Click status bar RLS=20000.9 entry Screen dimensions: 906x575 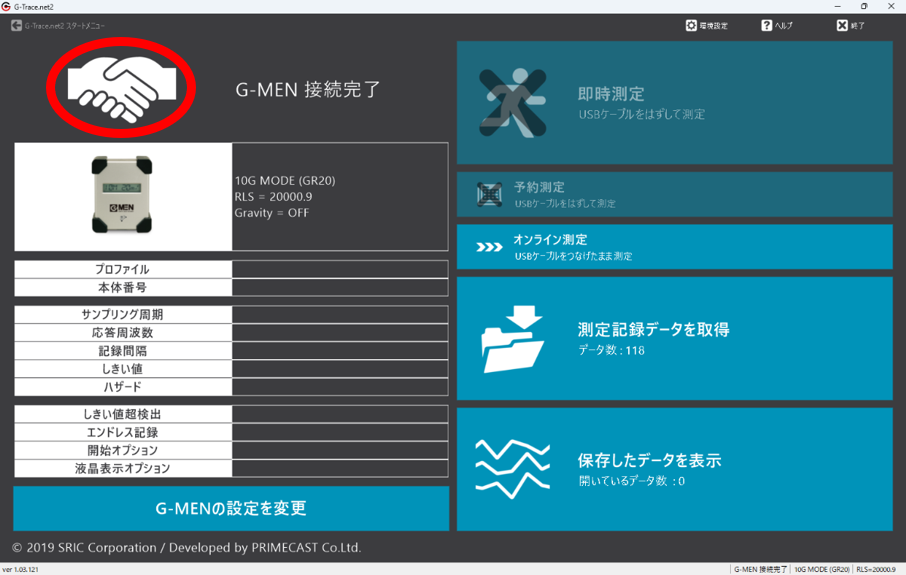coord(876,569)
